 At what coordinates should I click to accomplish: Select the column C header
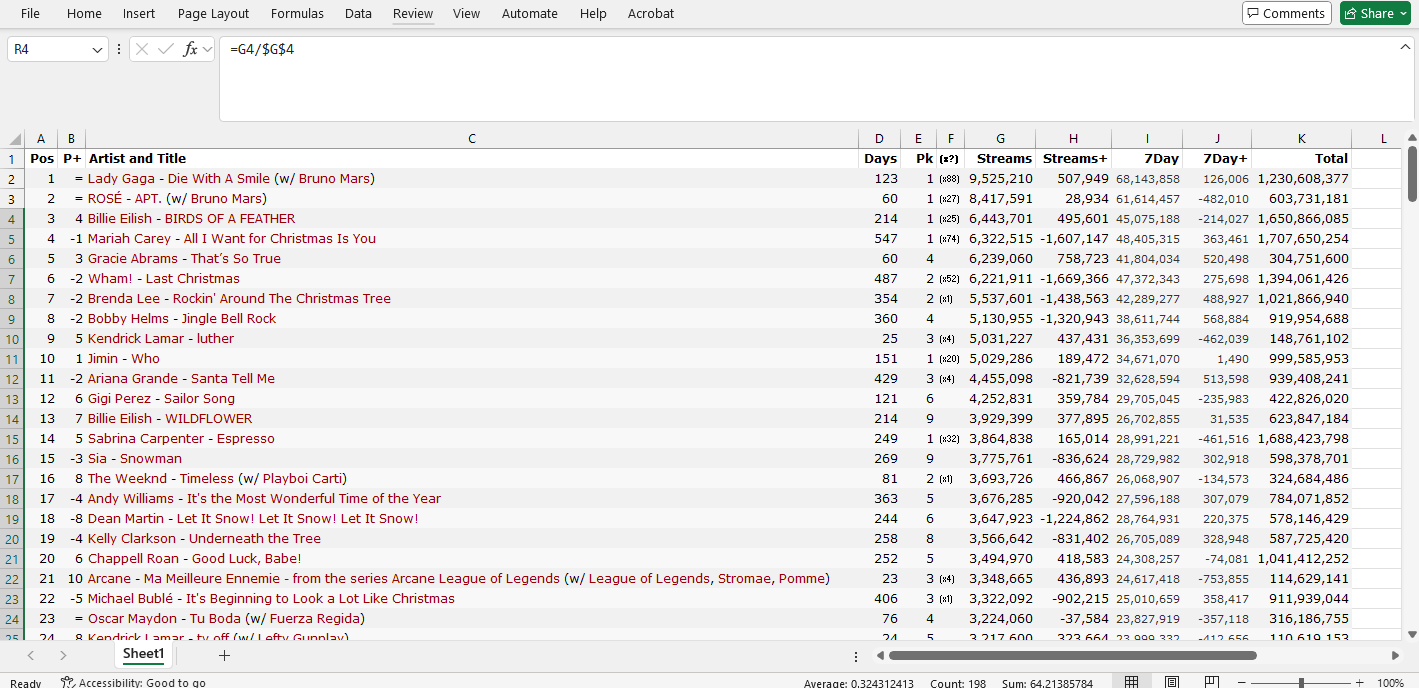(x=472, y=139)
